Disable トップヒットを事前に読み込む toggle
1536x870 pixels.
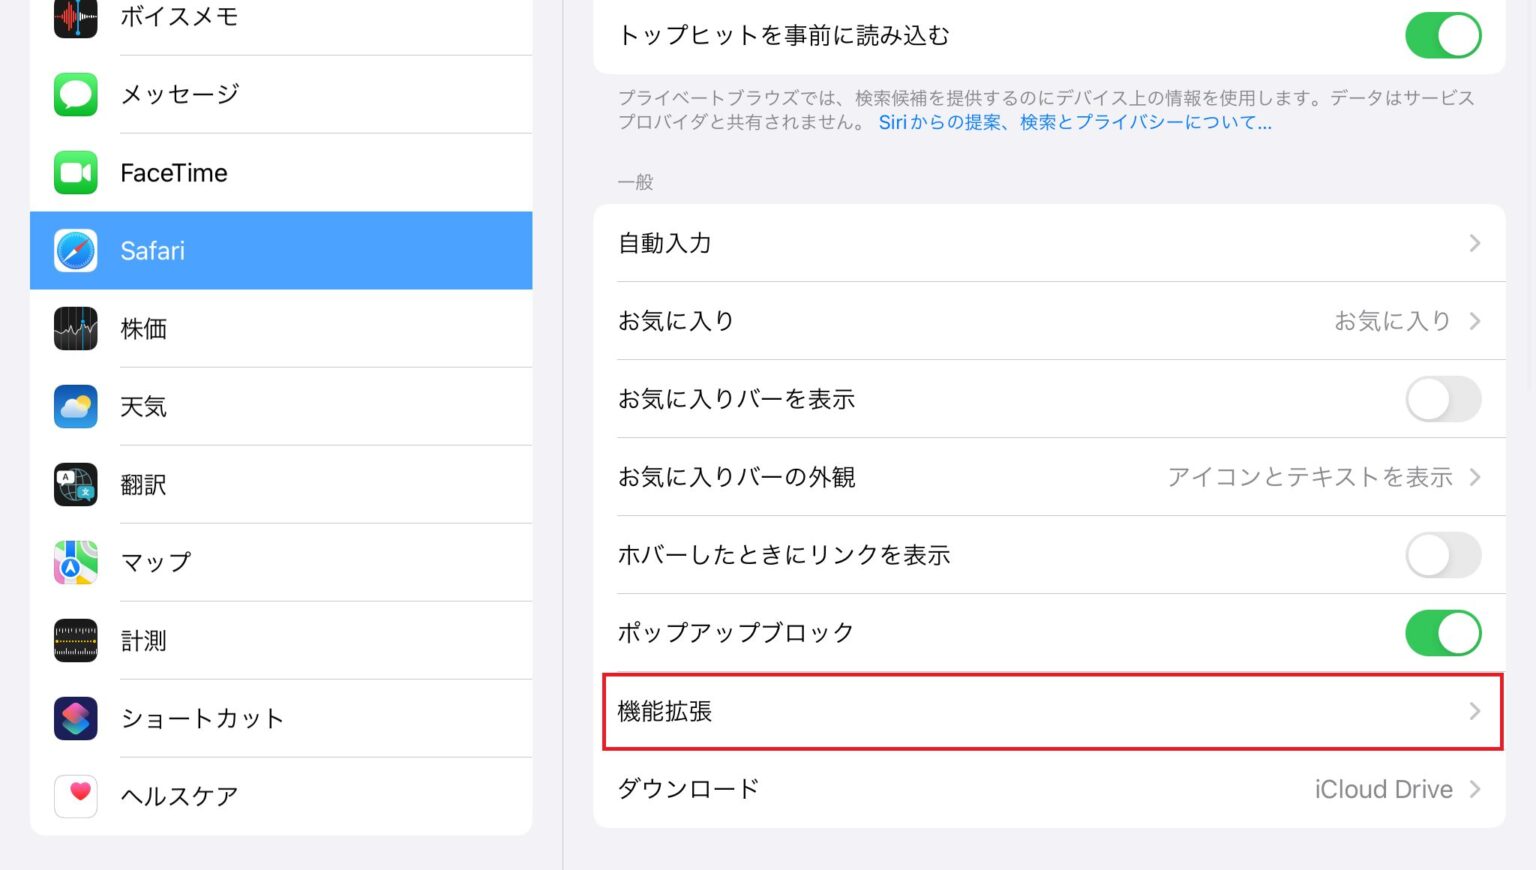tap(1443, 35)
